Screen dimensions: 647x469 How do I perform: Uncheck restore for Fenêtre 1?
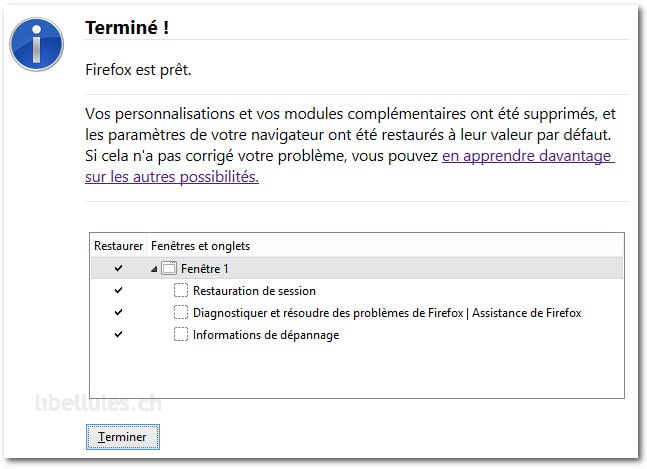(118, 268)
